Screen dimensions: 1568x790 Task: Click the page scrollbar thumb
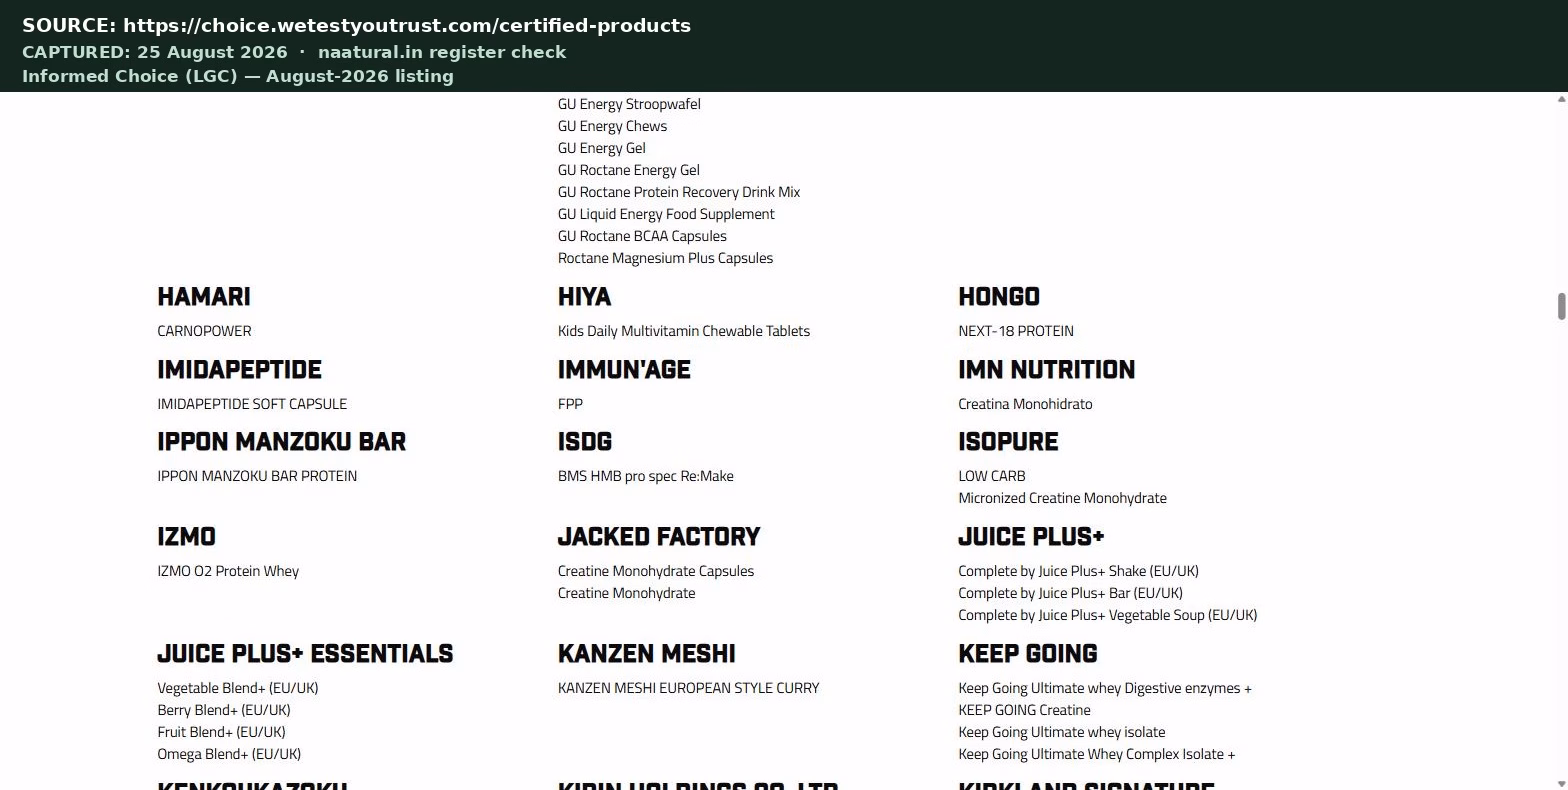coord(1561,307)
